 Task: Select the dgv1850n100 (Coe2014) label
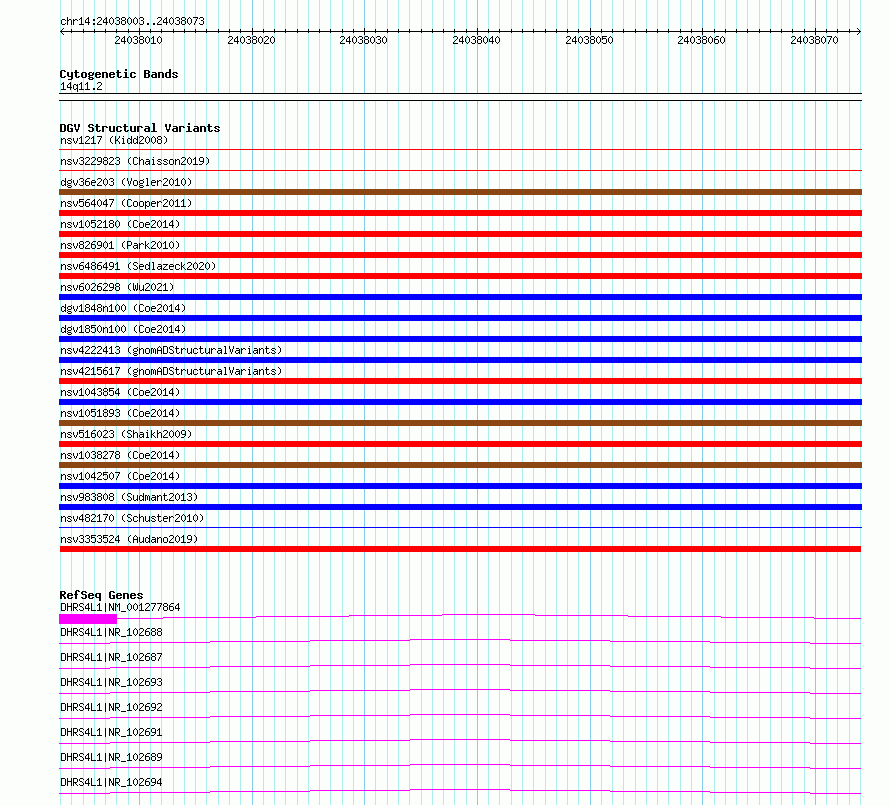coord(123,329)
